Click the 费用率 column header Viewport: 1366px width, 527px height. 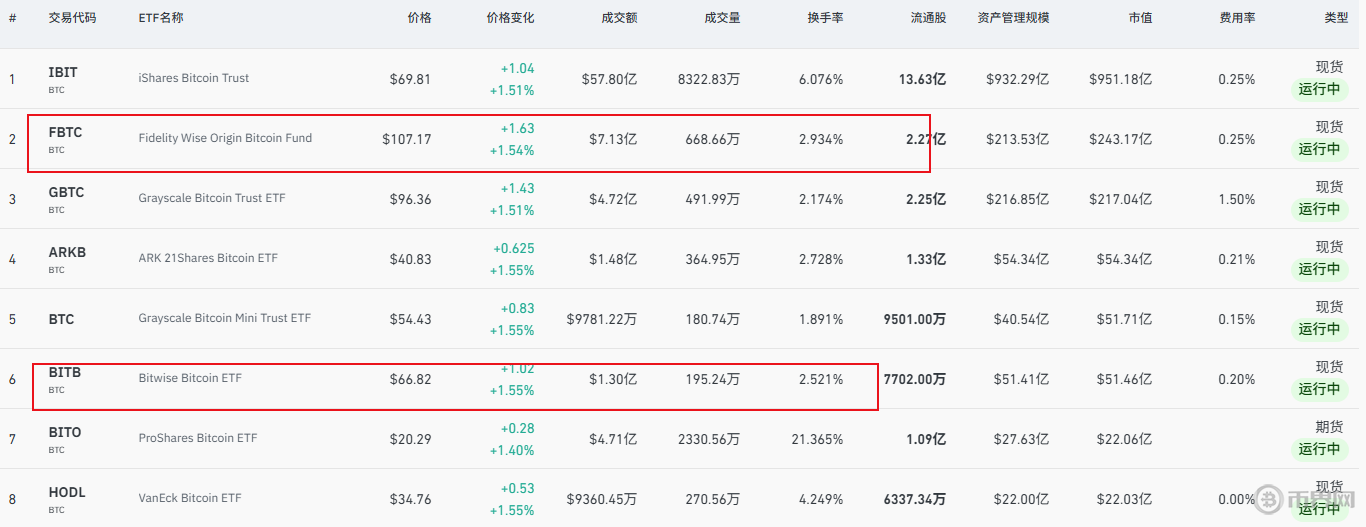click(x=1237, y=18)
